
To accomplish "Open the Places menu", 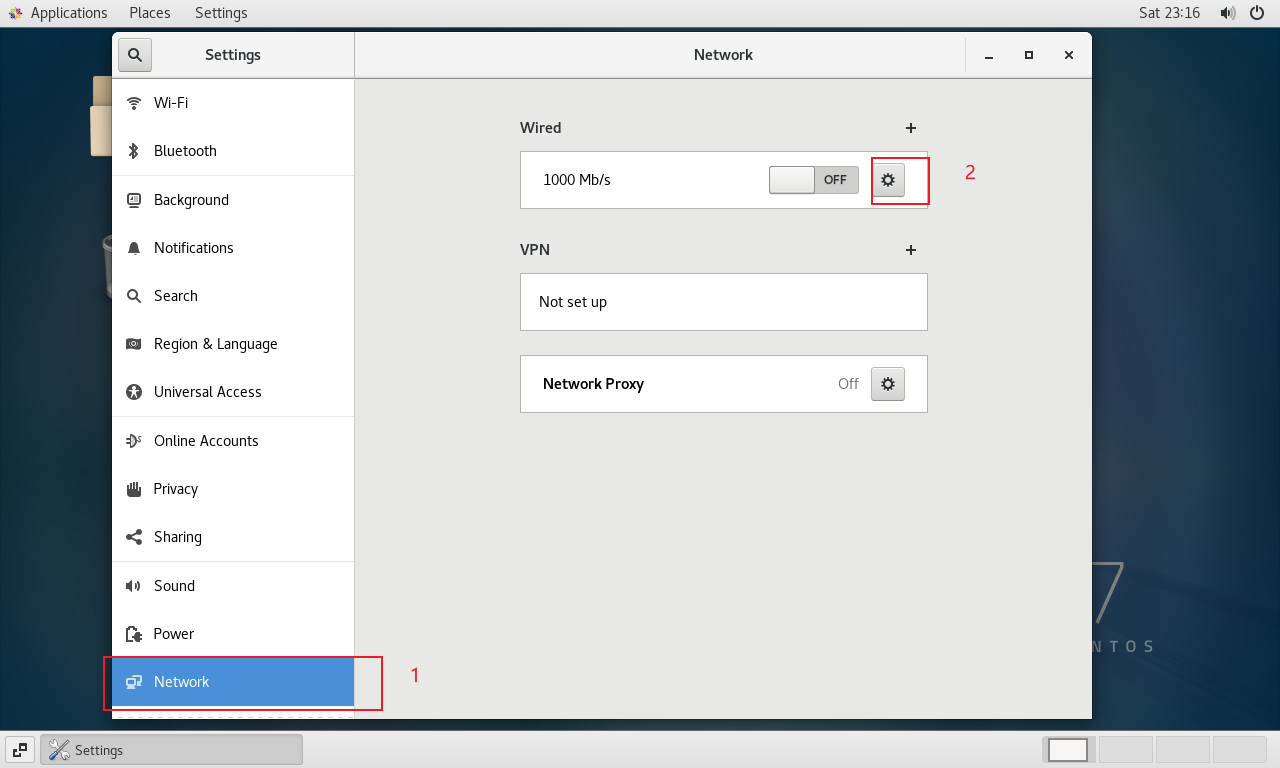I will (x=150, y=13).
